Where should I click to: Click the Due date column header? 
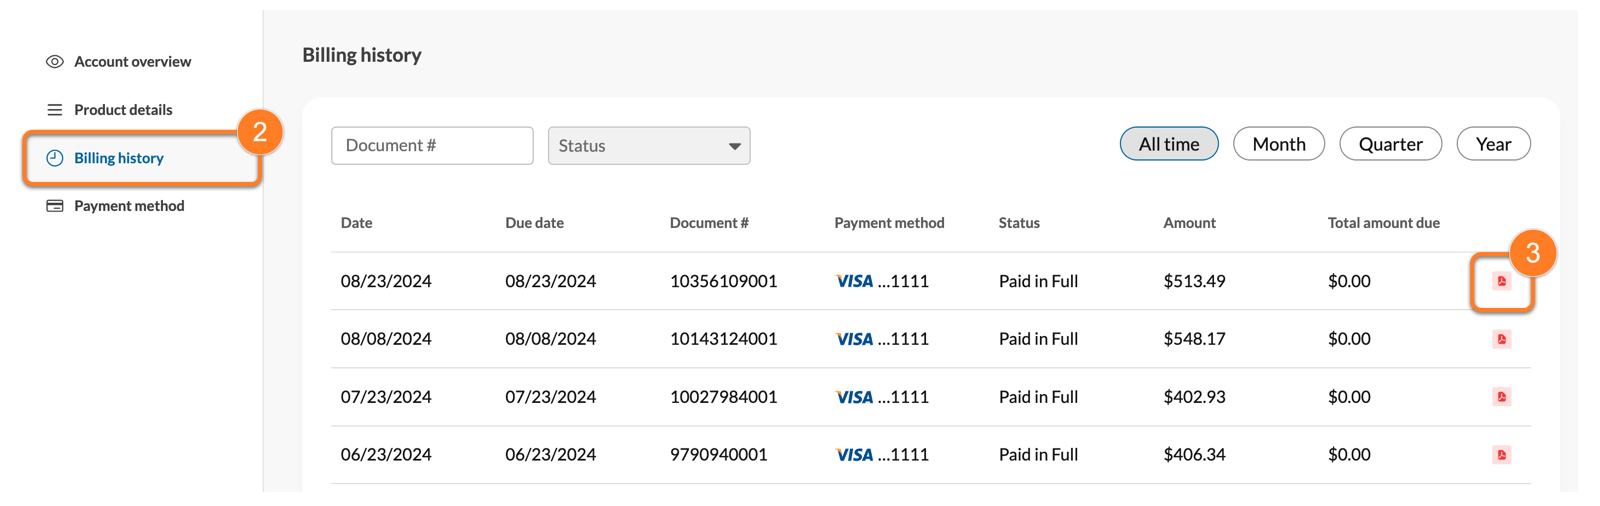[534, 223]
